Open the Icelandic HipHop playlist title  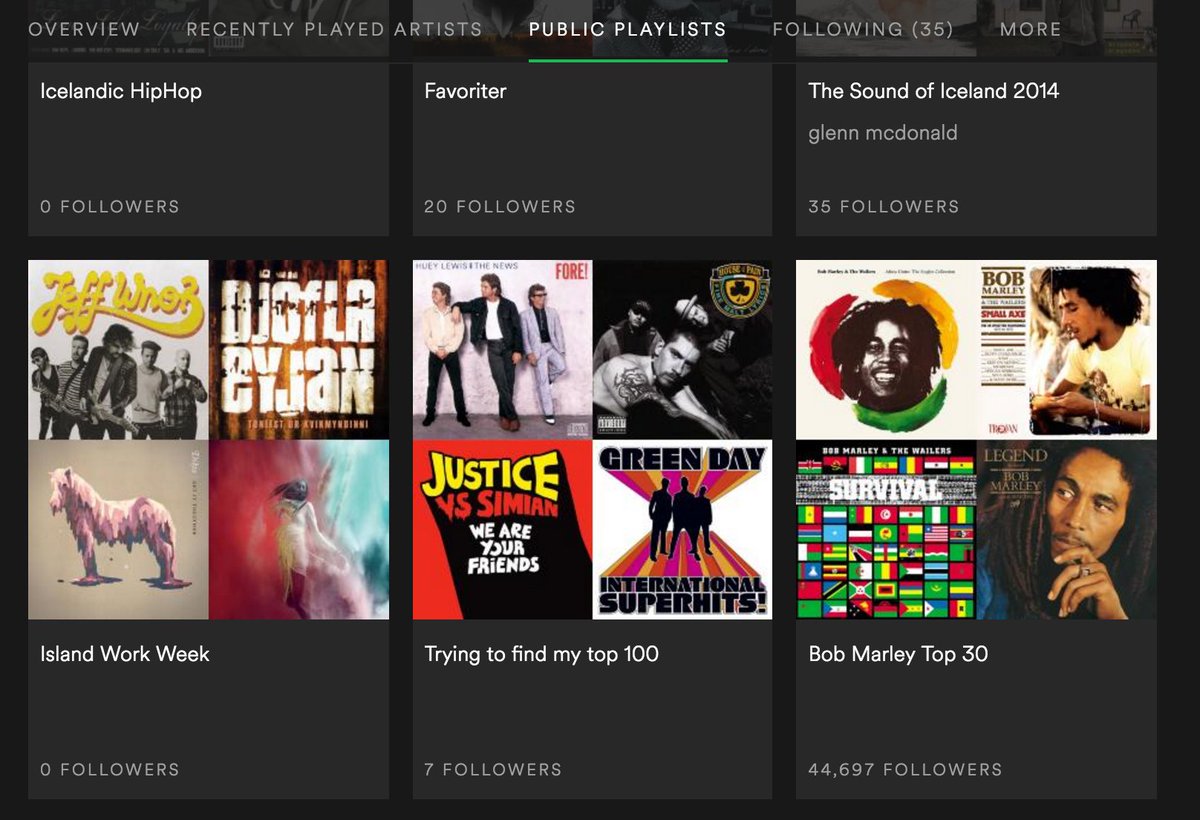(121, 91)
